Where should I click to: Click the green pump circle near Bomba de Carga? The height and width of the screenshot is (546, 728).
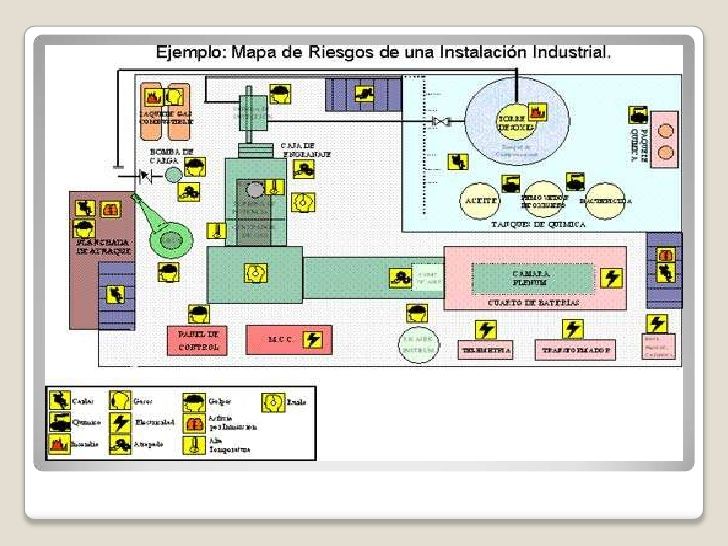click(174, 175)
